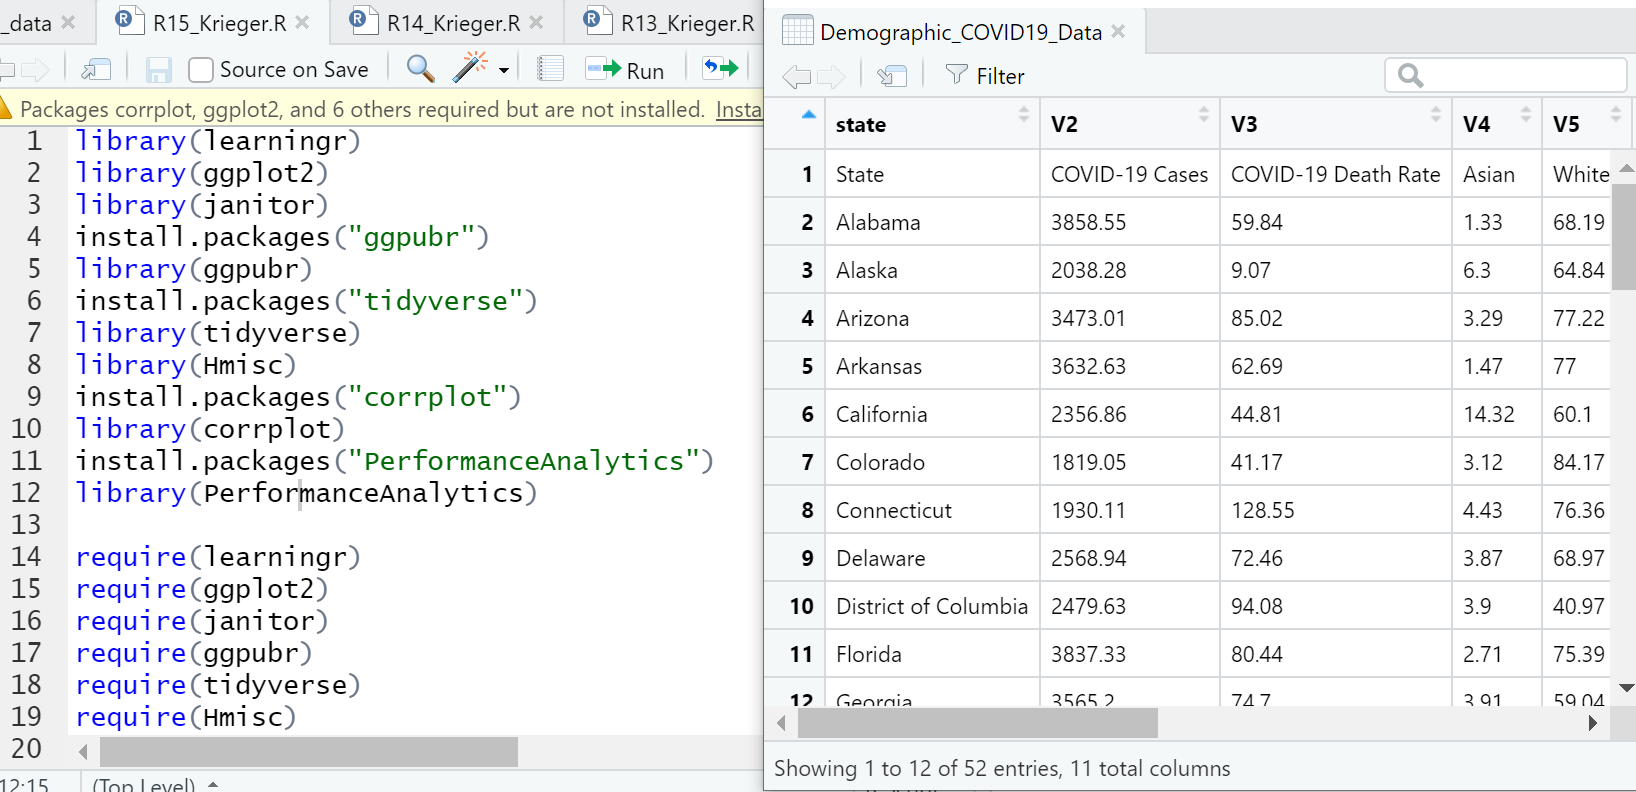Click the data viewer horizontal scrollbar
The height and width of the screenshot is (792, 1636).
[977, 722]
